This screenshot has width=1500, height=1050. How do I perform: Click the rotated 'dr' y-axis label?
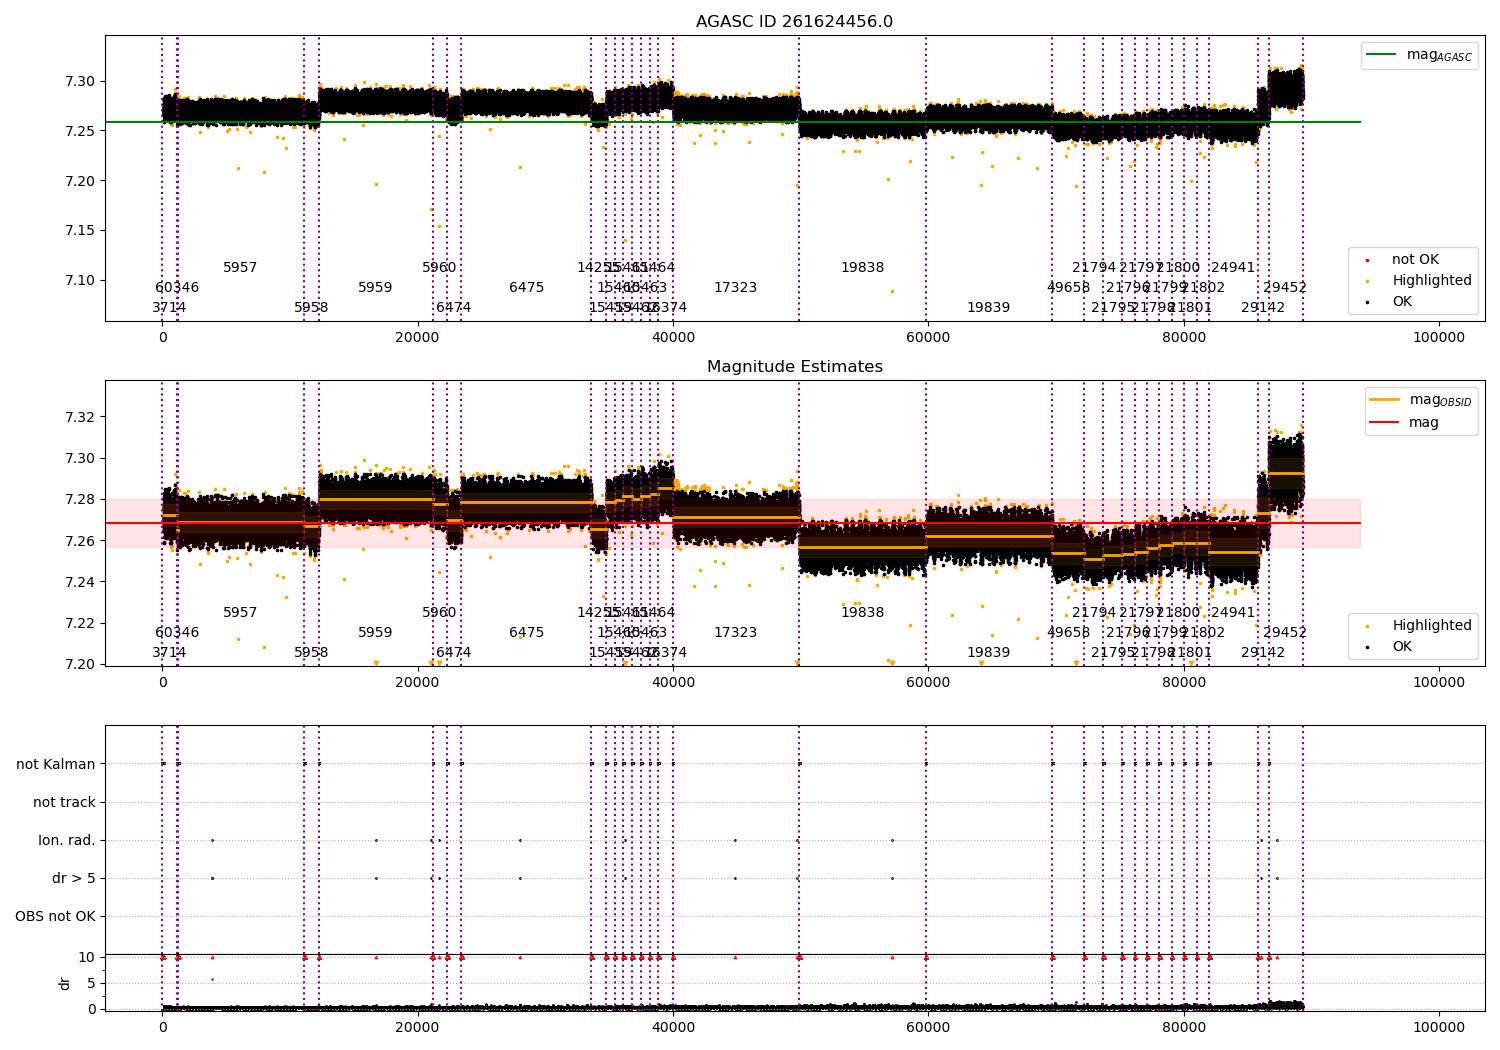65,983
